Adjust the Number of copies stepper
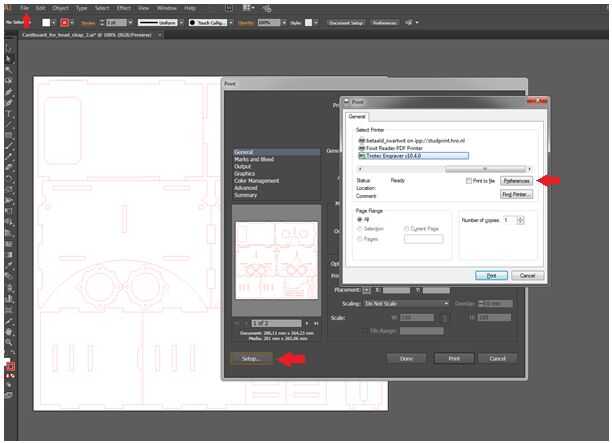 [x=520, y=221]
